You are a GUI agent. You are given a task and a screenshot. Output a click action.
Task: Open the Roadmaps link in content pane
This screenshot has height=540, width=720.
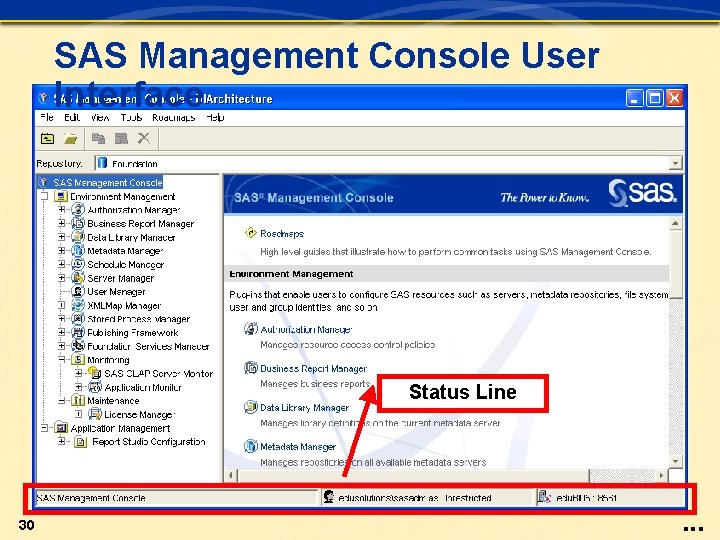click(282, 234)
